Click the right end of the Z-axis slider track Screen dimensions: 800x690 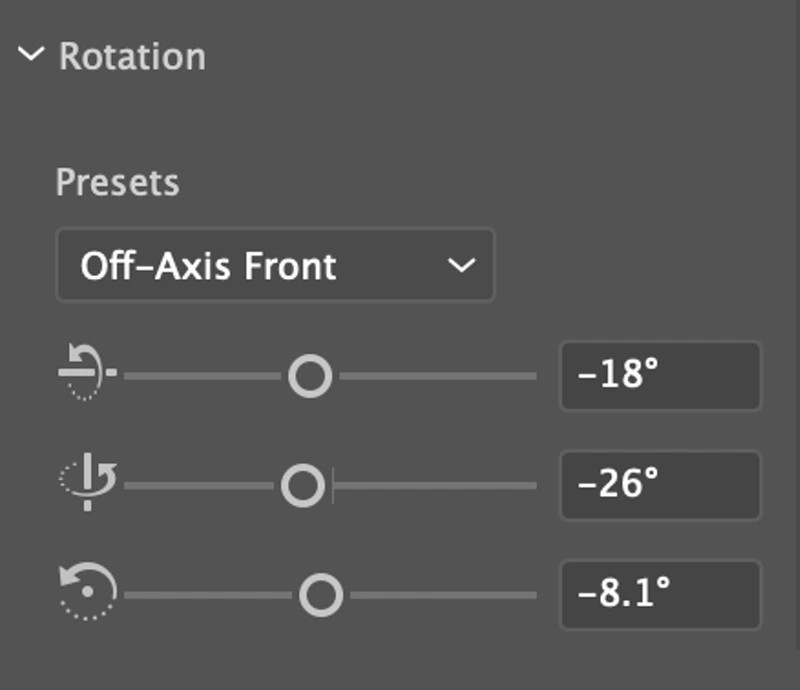point(528,595)
